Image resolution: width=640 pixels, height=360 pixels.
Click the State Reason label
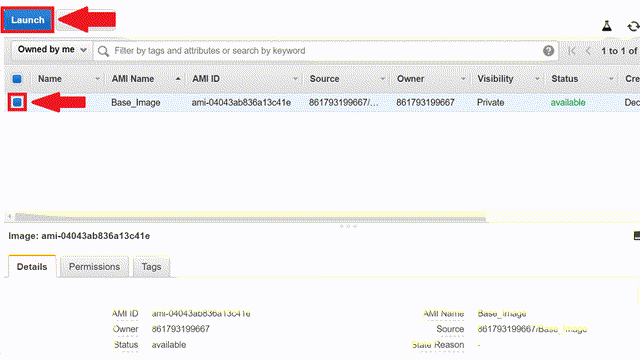click(438, 345)
